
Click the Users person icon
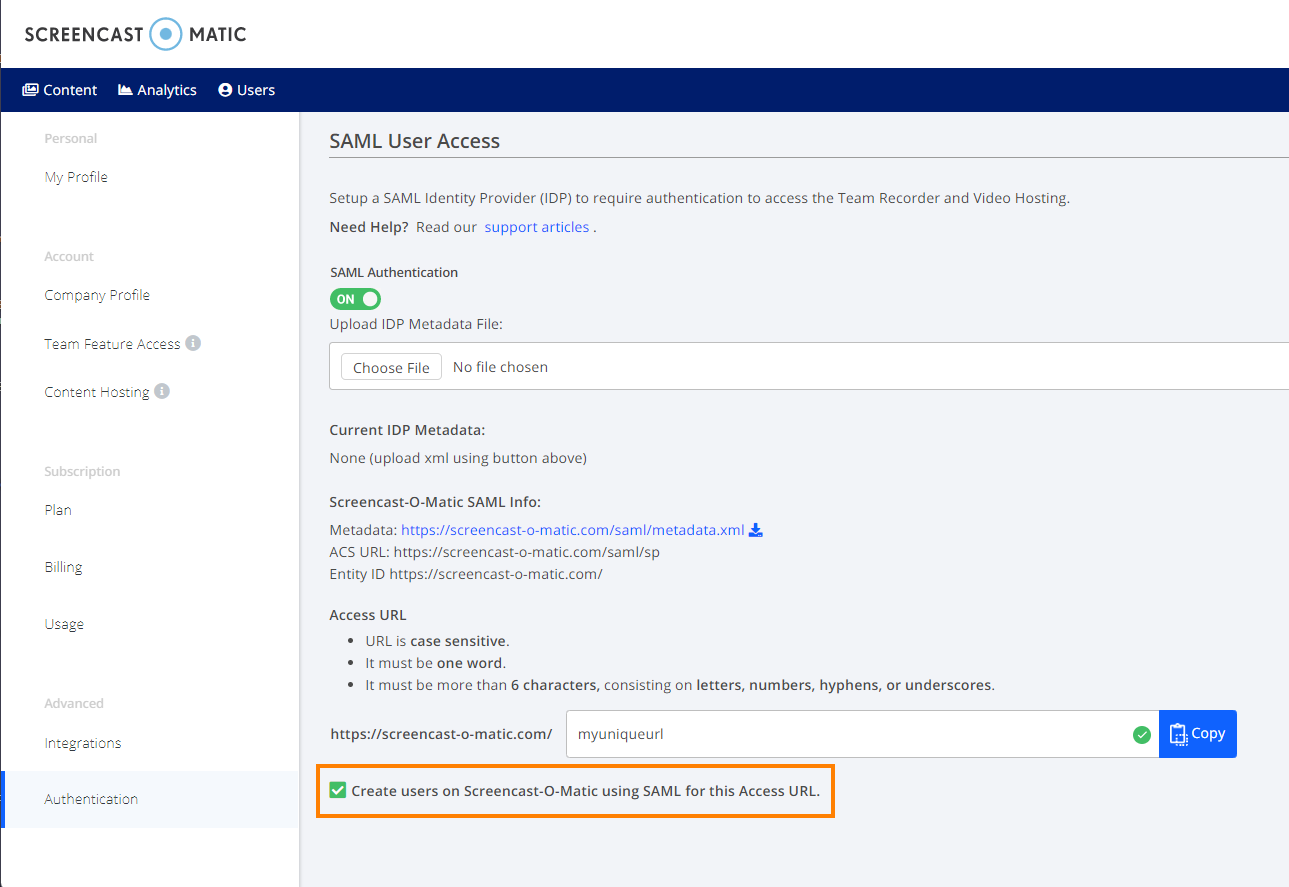tap(225, 90)
